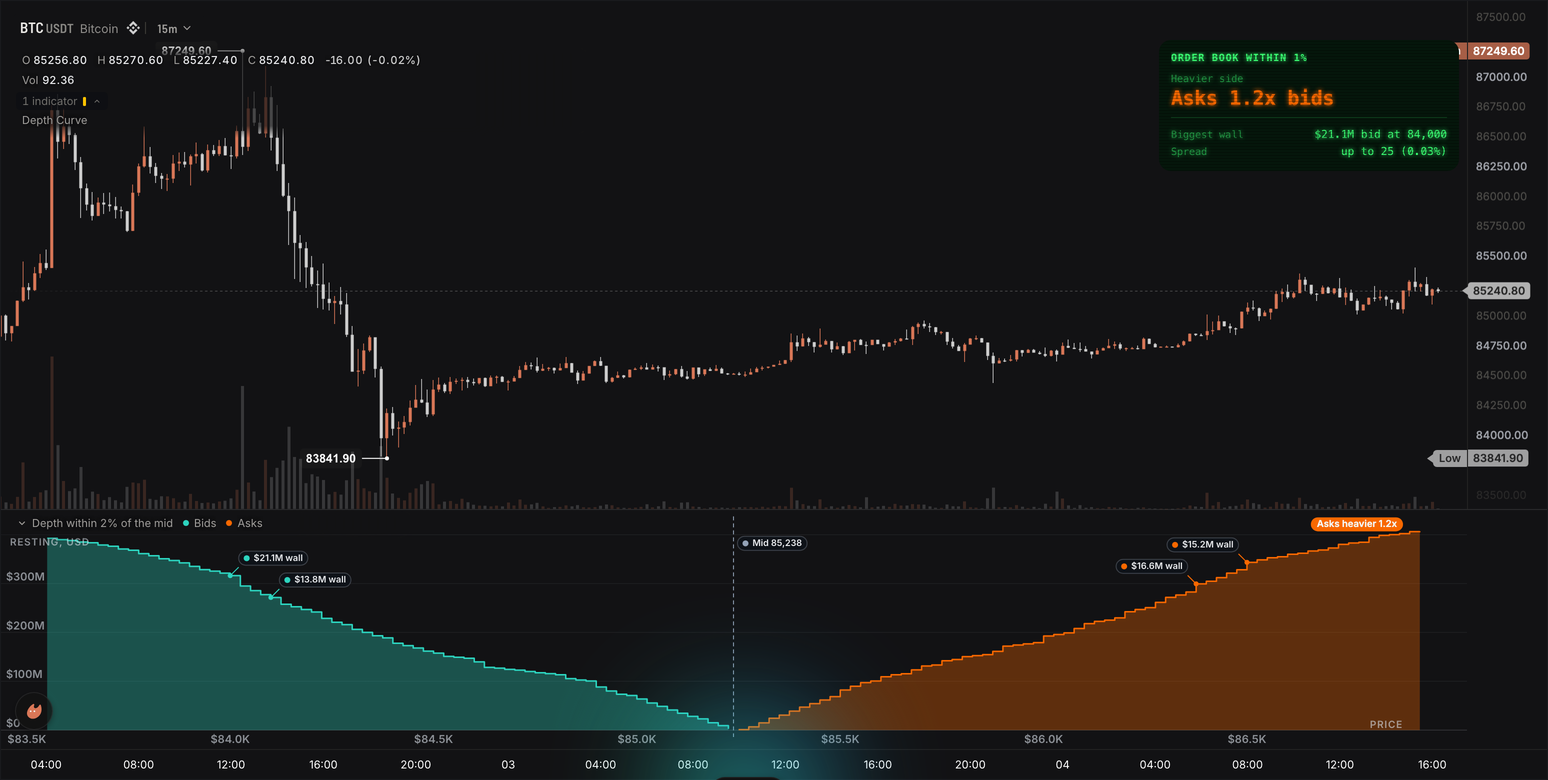Click the high price tag 87249.60

pyautogui.click(x=1497, y=50)
